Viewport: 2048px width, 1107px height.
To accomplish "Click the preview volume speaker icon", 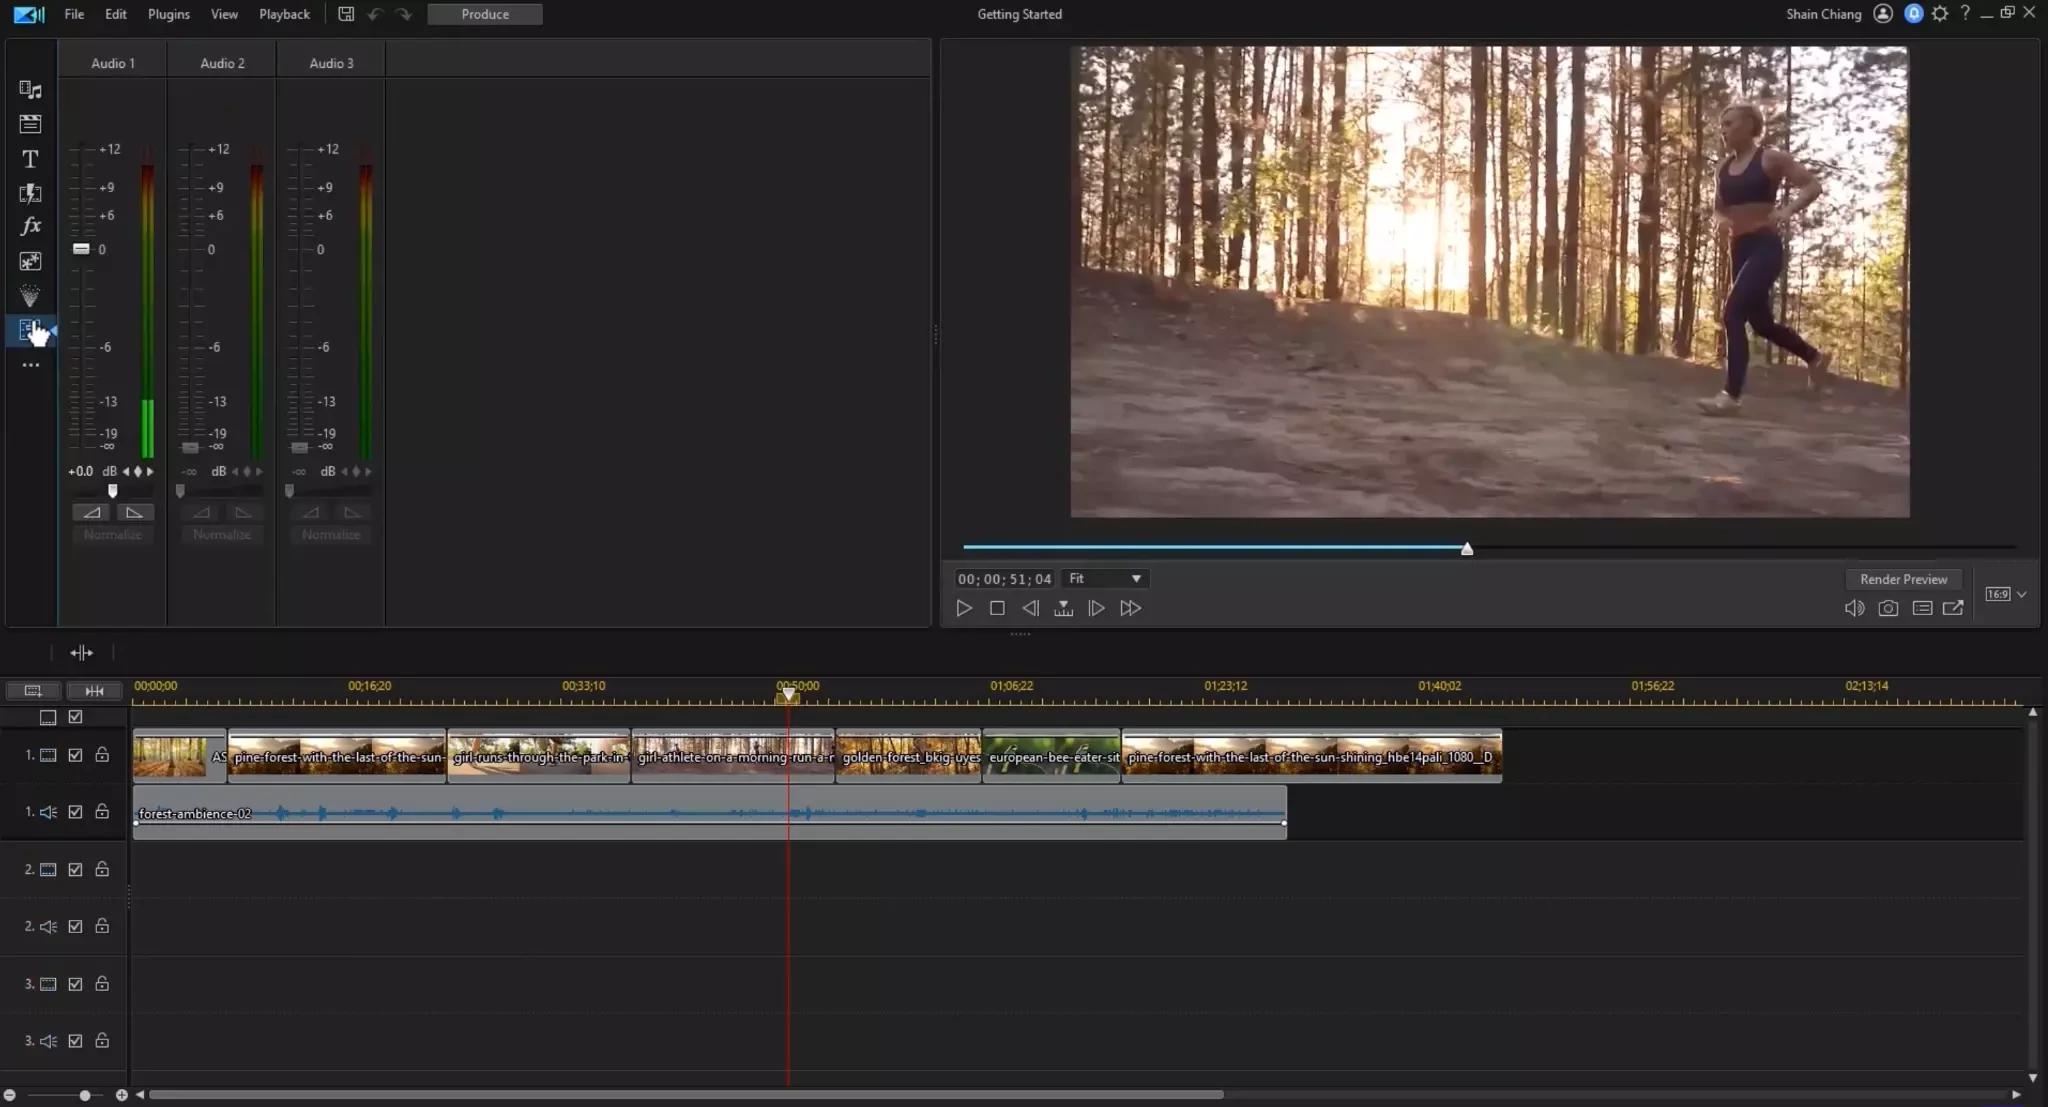I will point(1854,608).
